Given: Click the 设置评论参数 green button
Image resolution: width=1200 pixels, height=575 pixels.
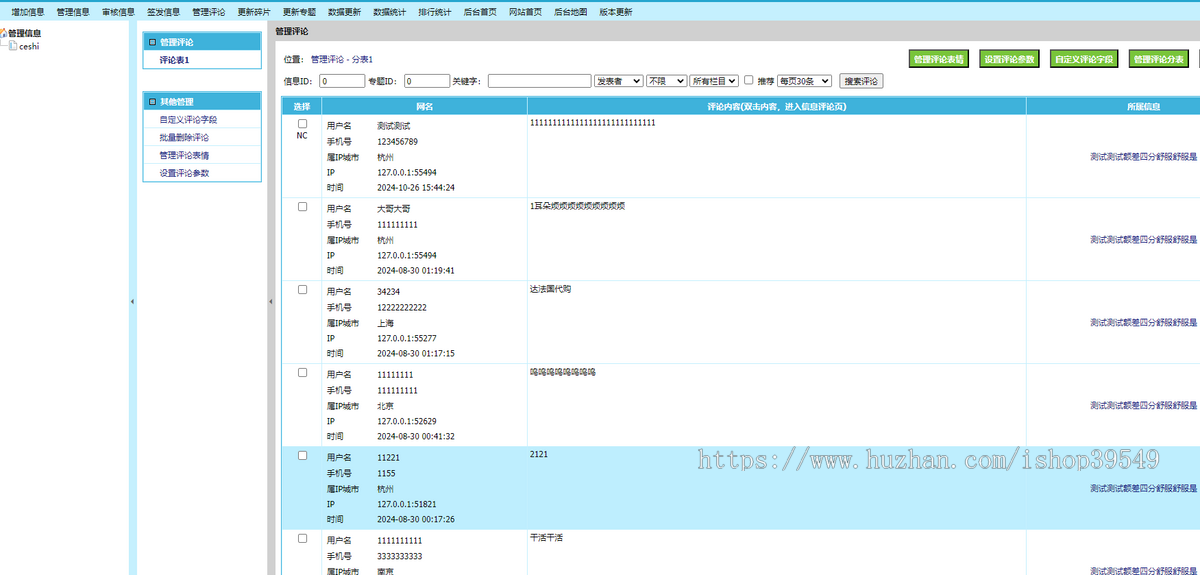Looking at the screenshot, I should click(1009, 59).
